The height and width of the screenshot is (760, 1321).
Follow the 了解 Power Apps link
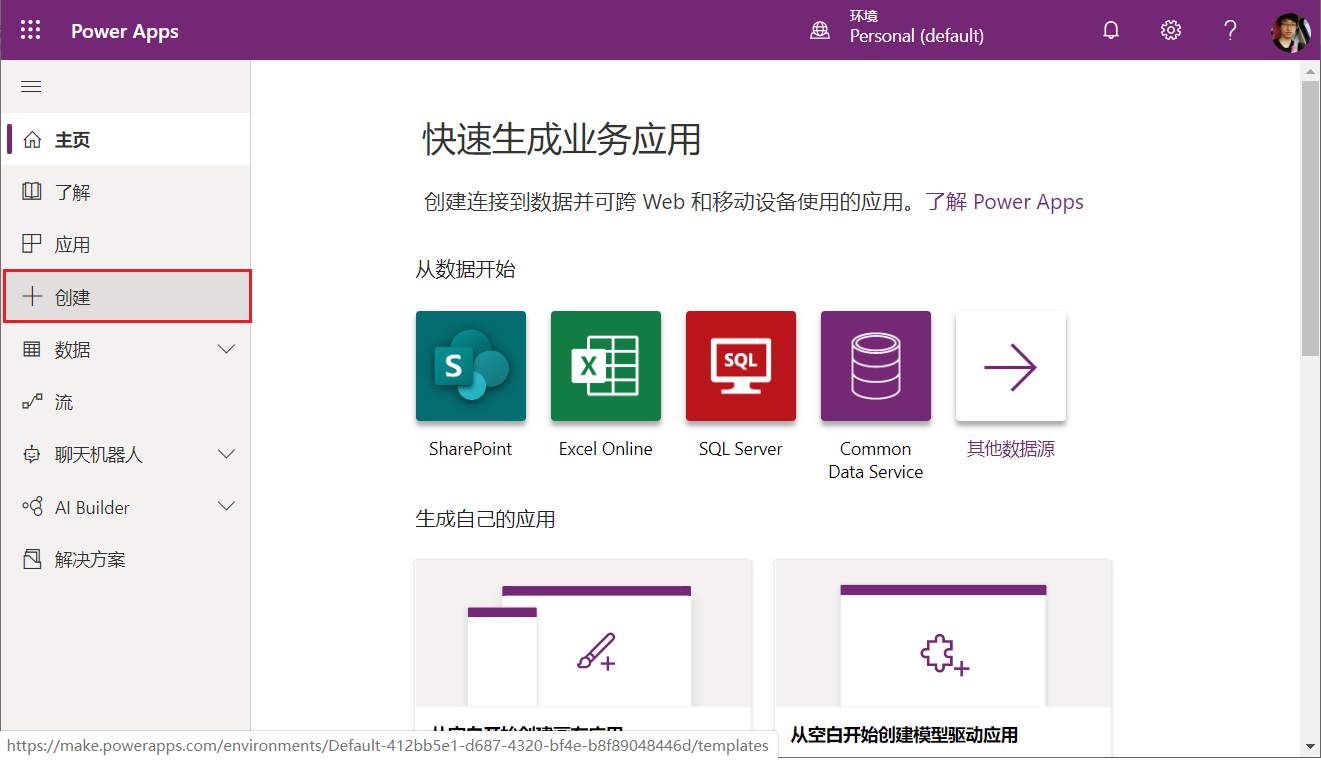click(x=1005, y=202)
